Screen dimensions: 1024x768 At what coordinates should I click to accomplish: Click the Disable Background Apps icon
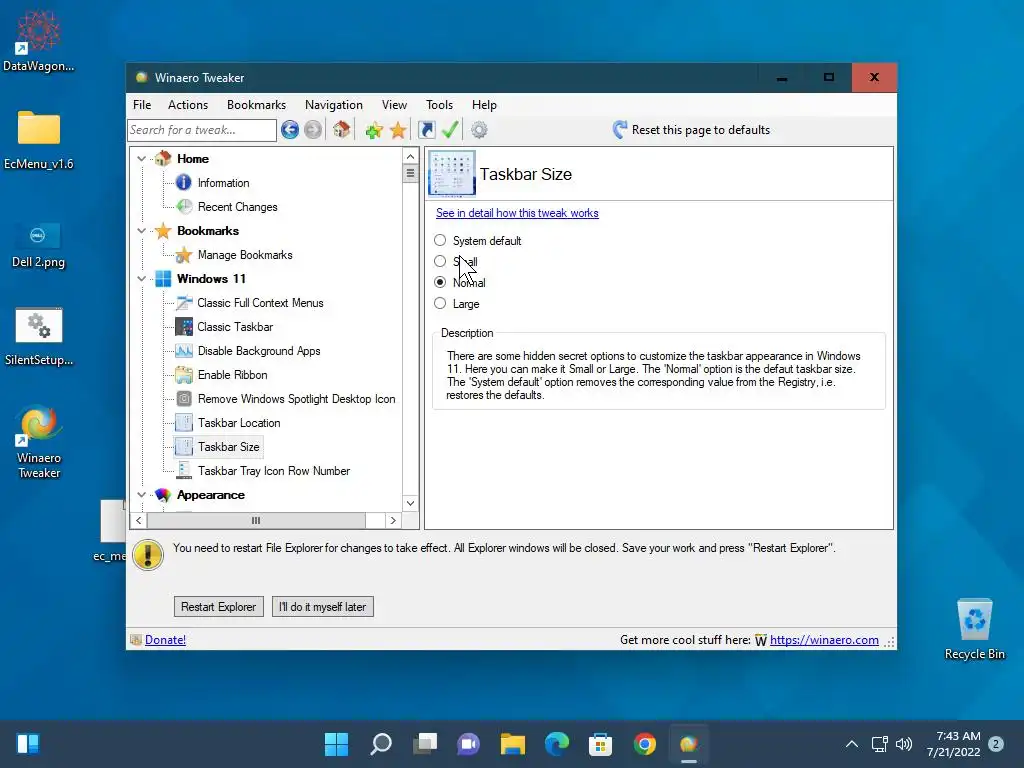point(184,351)
